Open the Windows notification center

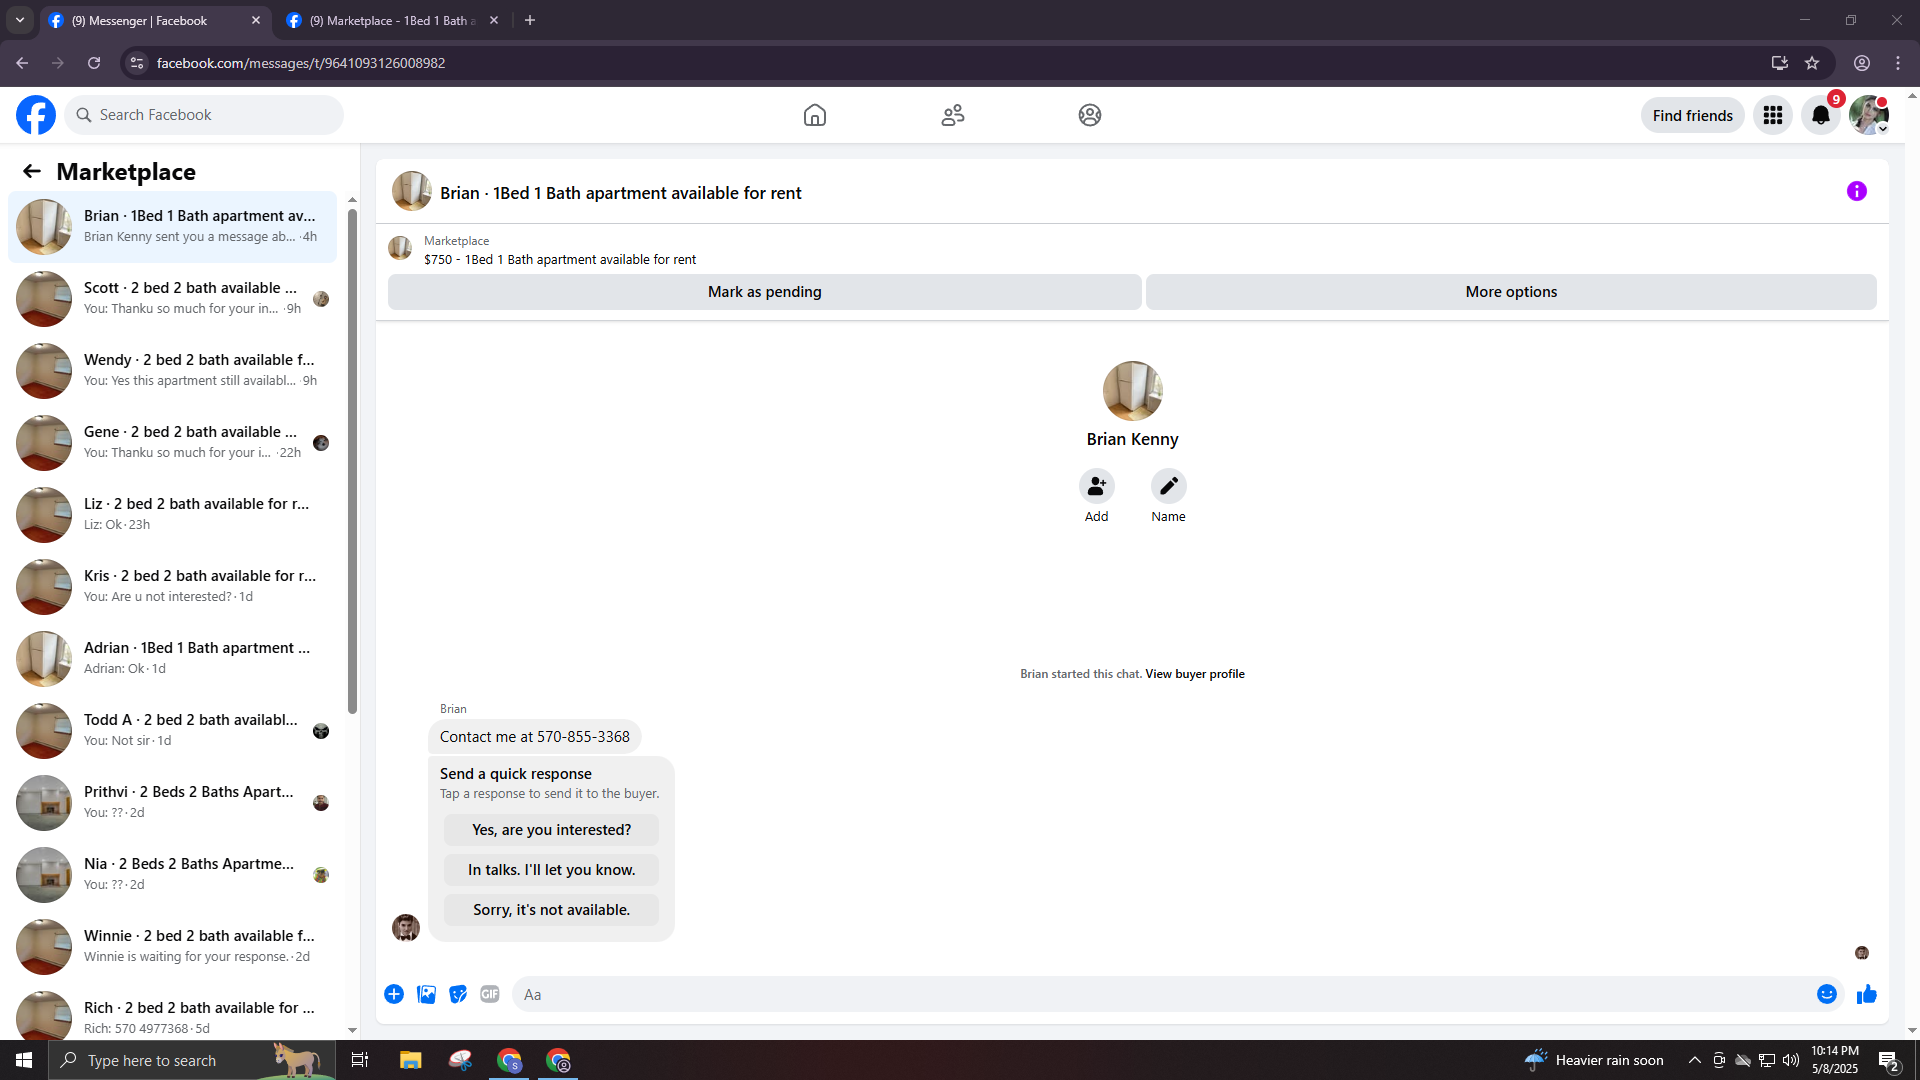(x=1889, y=1060)
